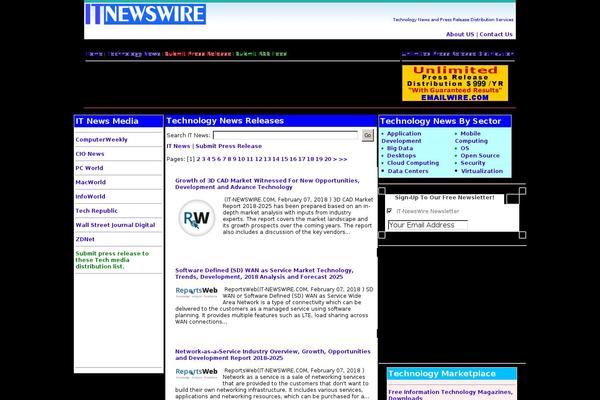This screenshot has height=400, width=600.
Task: Open Cloud Computing sector
Action: coord(413,163)
